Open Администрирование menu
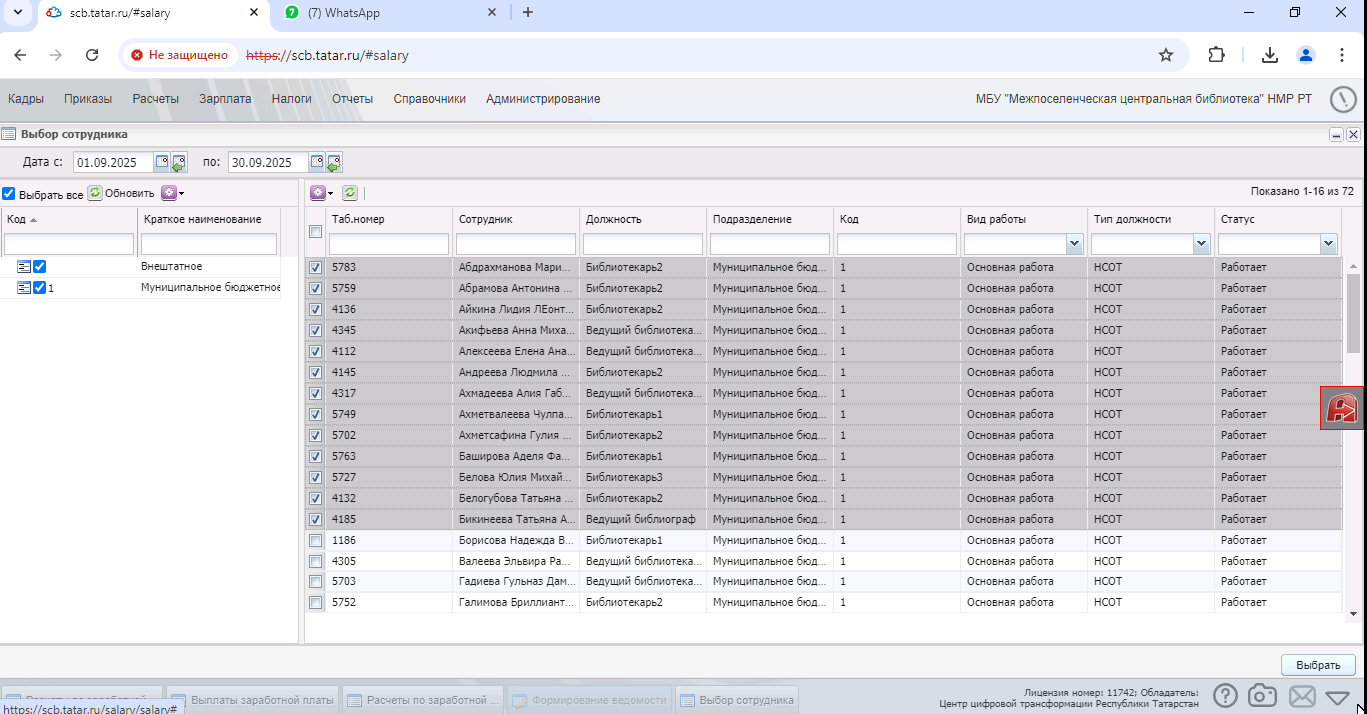Screen dimensions: 1367x714 pyautogui.click(x=543, y=99)
